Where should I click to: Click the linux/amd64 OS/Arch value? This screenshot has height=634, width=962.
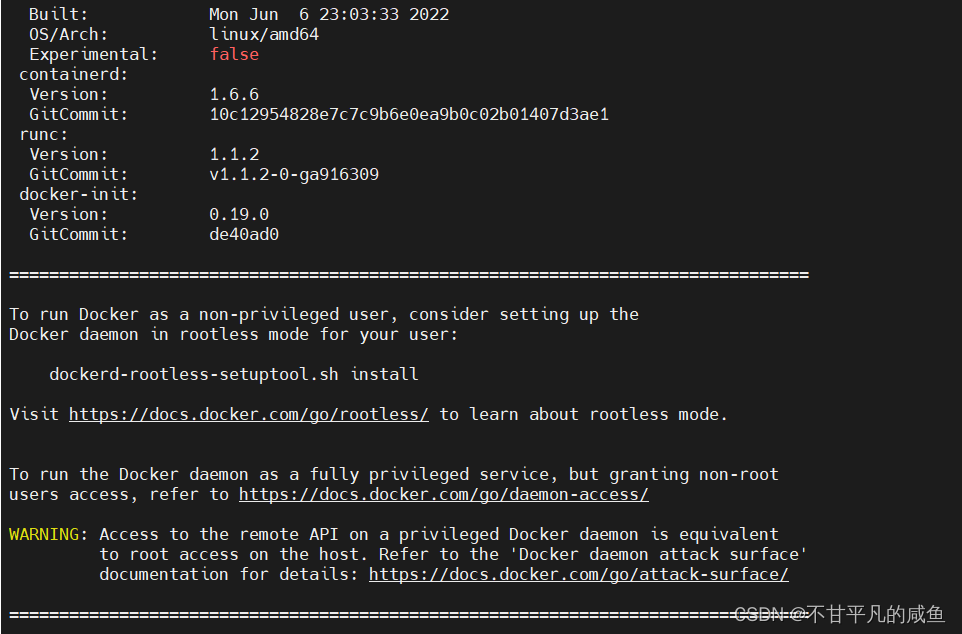point(263,34)
